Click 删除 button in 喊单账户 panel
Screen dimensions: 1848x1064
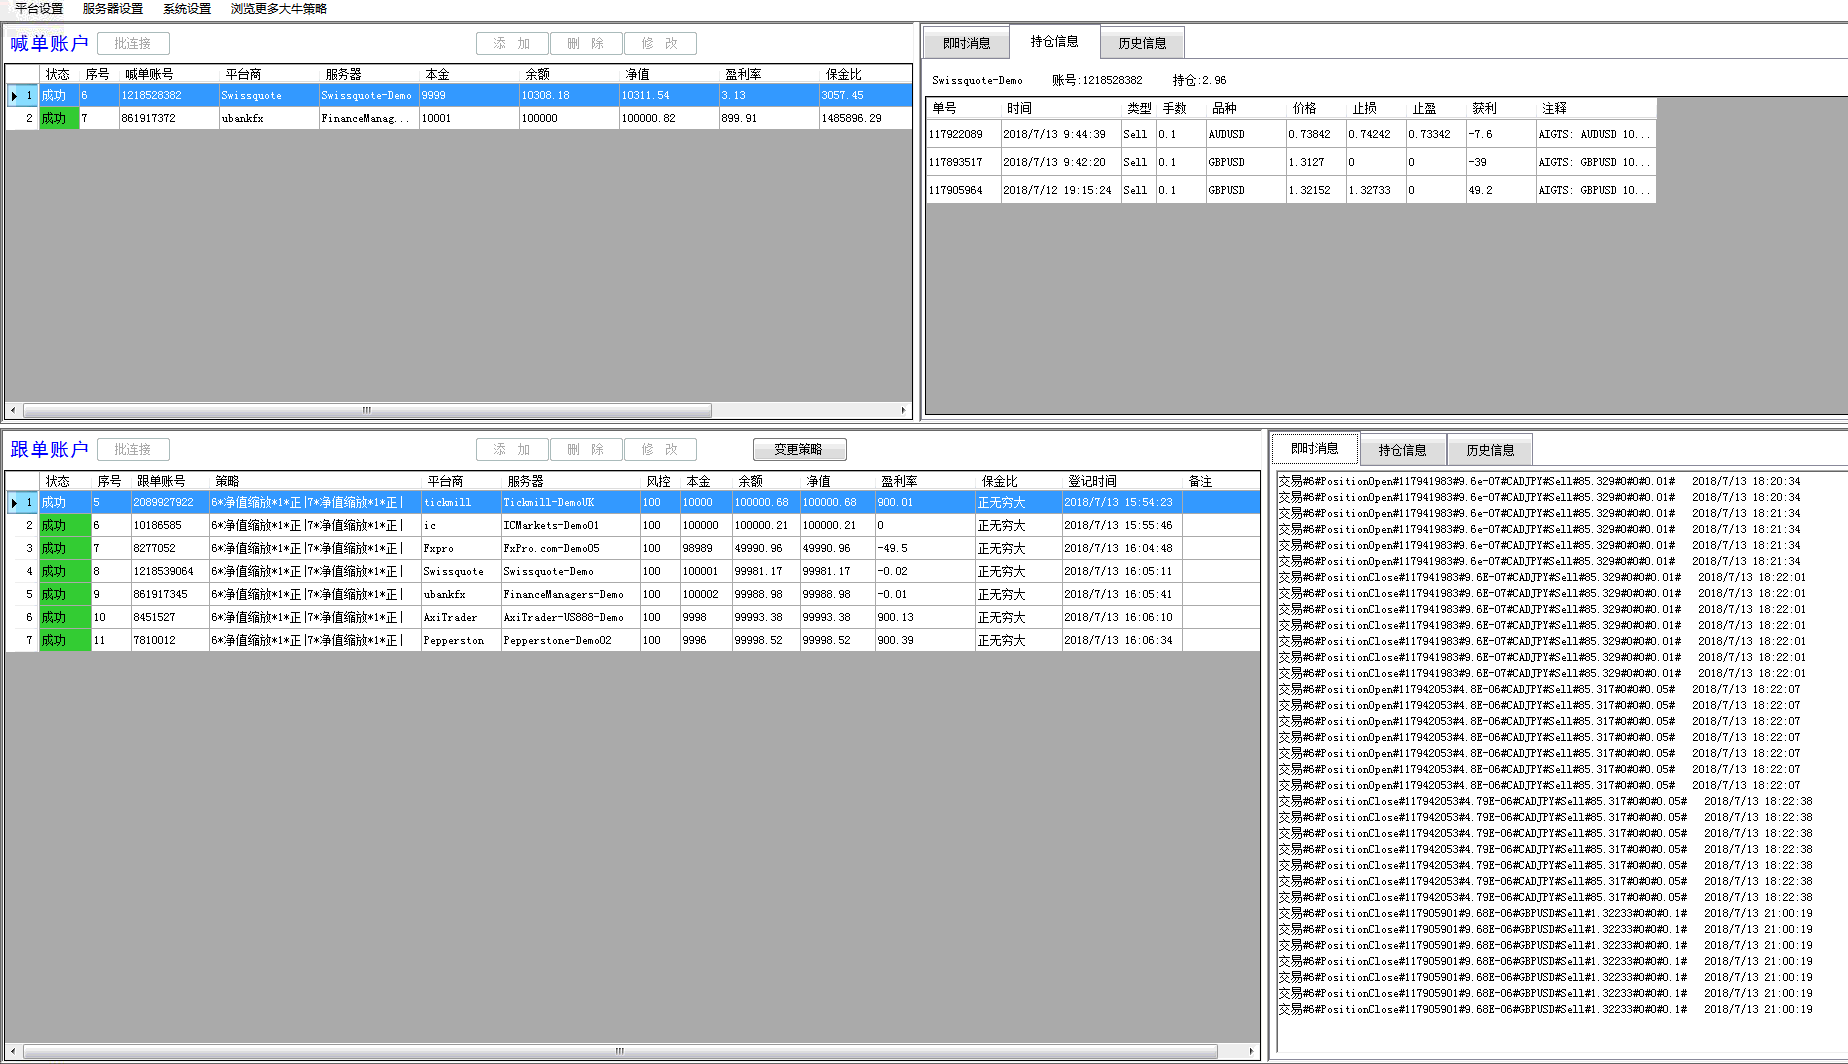click(586, 44)
